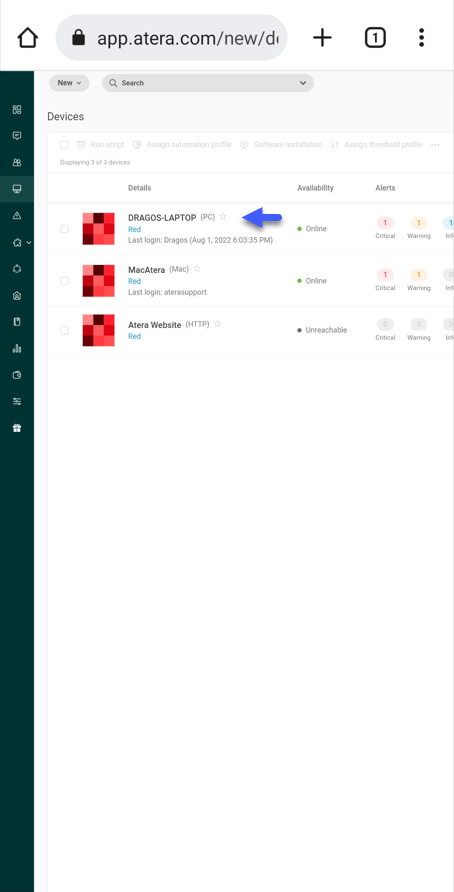The image size is (454, 892).
Task: Click the browser Home icon
Action: [x=27, y=38]
